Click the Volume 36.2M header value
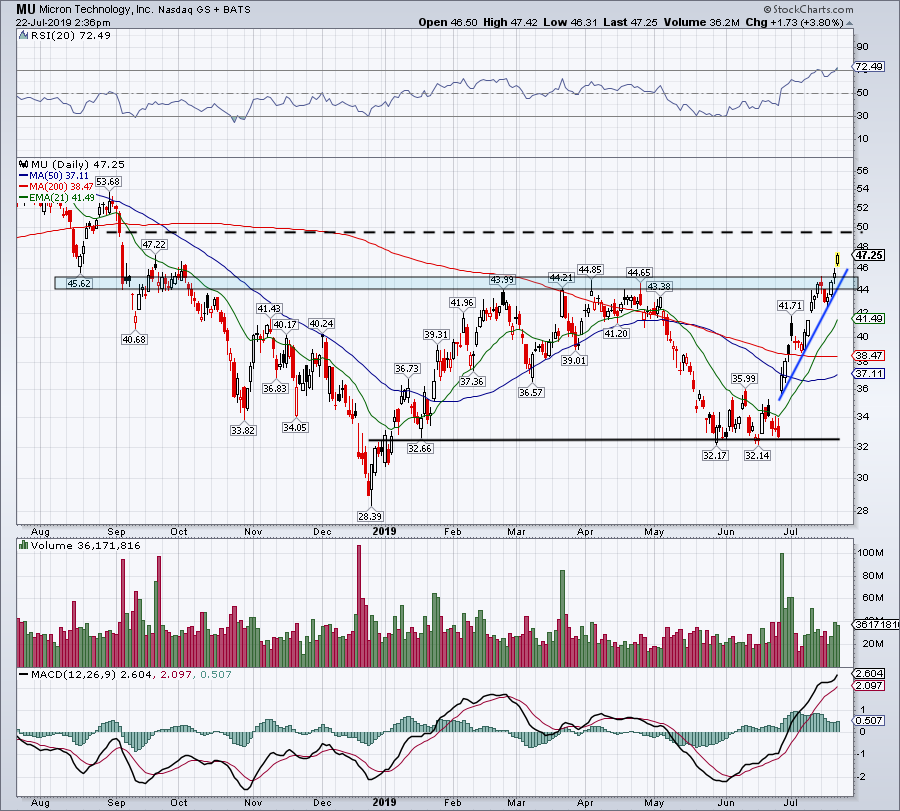The width and height of the screenshot is (900, 811). (x=701, y=22)
